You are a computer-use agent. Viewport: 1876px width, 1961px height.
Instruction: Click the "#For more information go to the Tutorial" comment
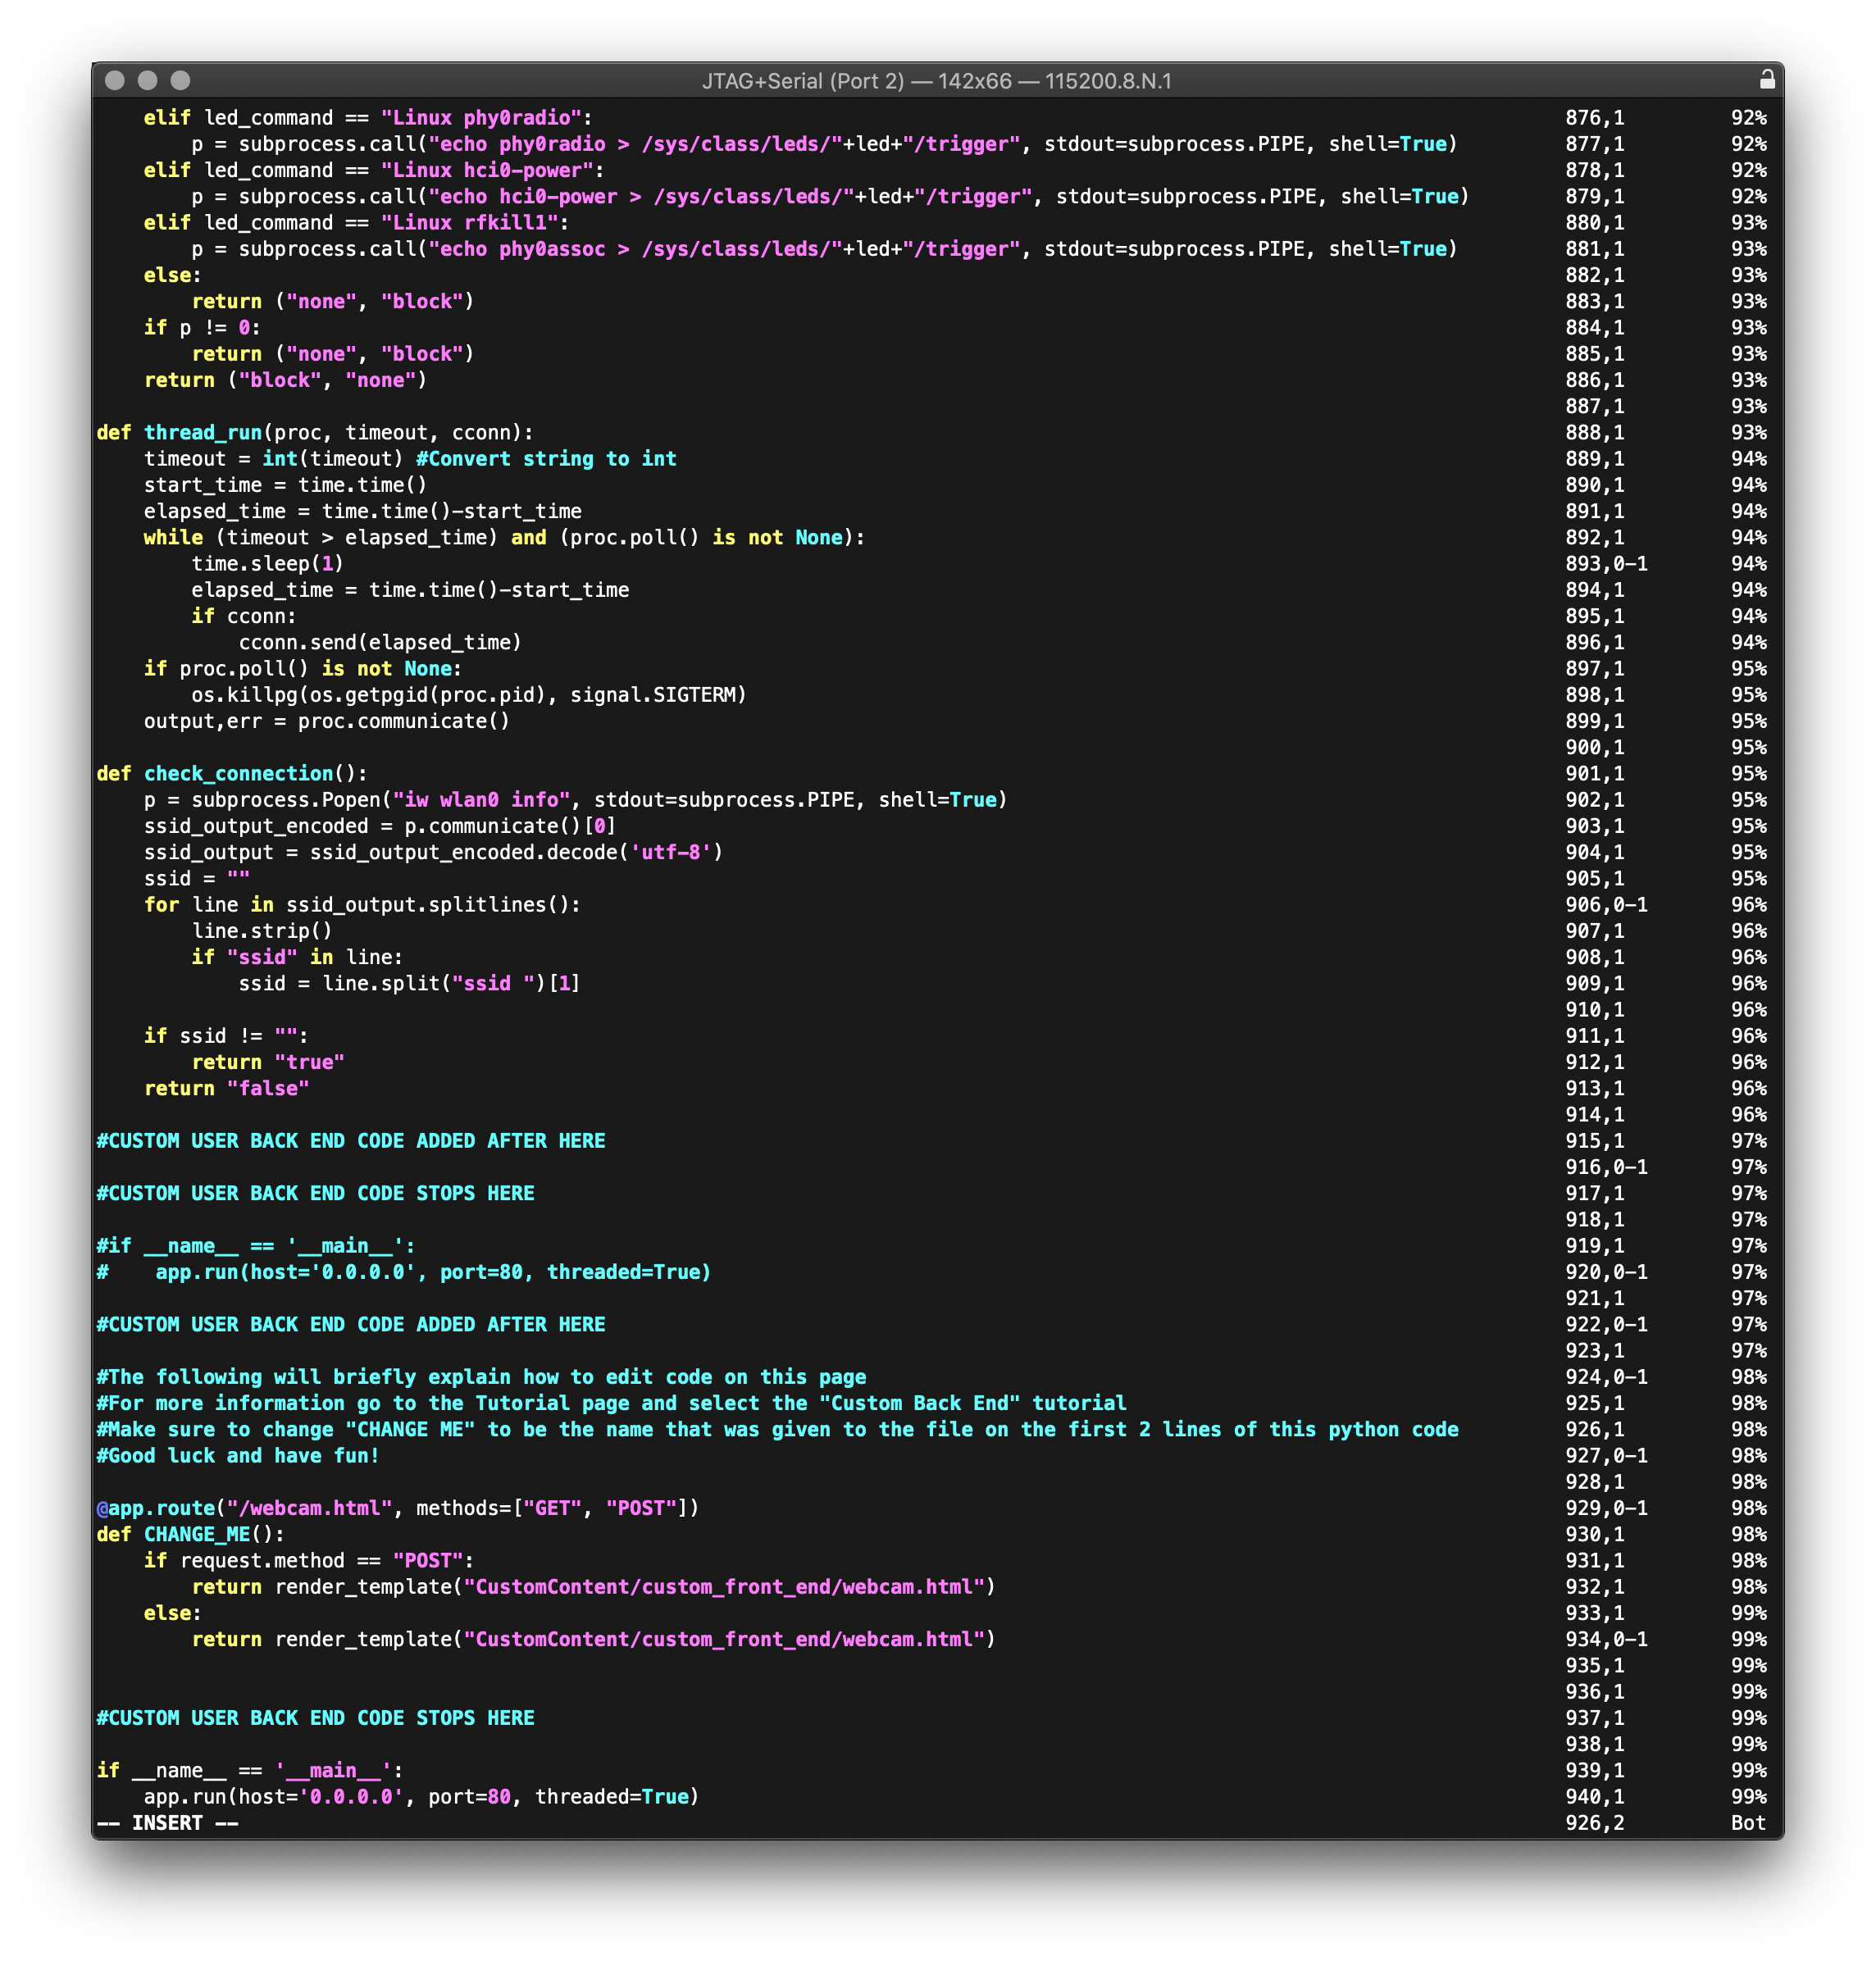pyautogui.click(x=611, y=1403)
